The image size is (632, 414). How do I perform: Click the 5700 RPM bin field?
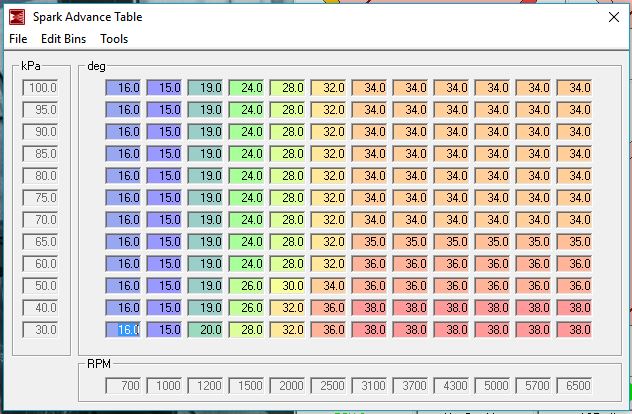[534, 385]
